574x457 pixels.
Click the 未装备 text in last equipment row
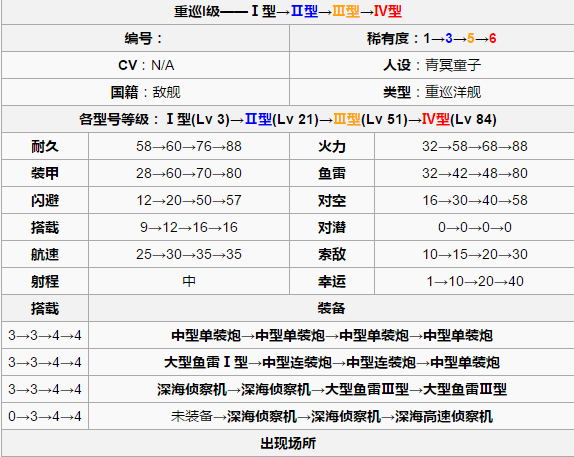(192, 417)
